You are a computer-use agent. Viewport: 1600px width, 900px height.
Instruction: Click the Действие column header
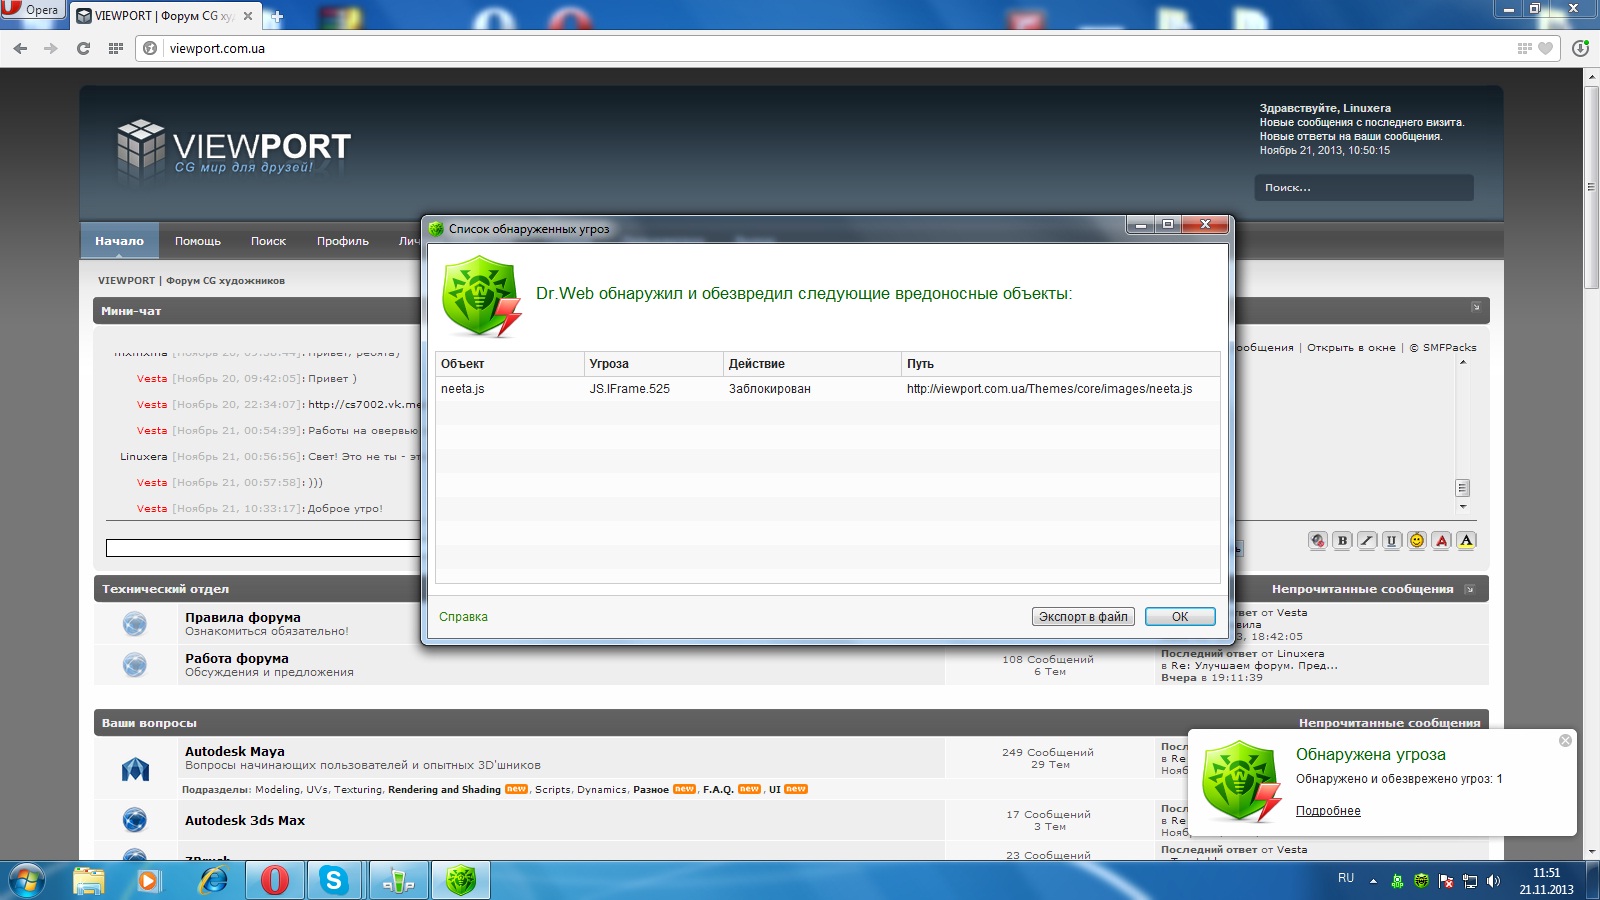[x=811, y=364]
